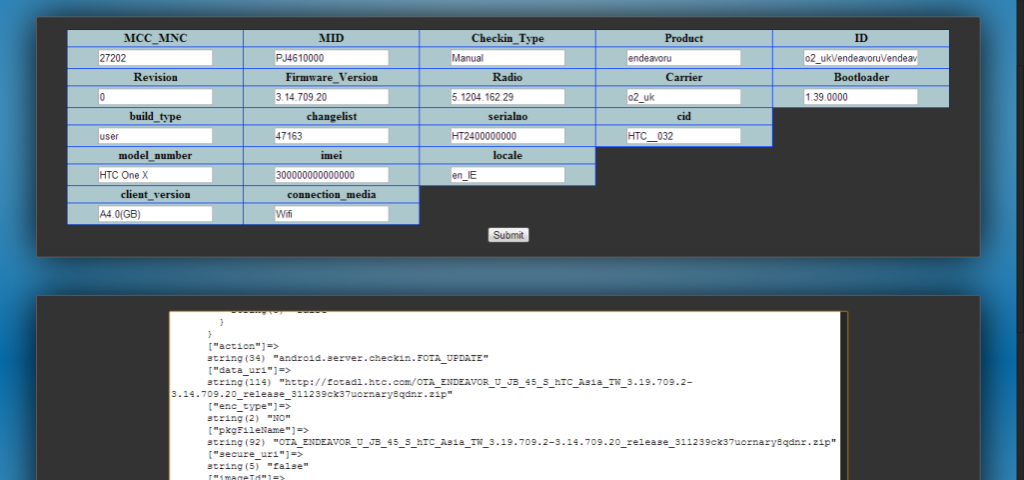The image size is (1024, 480).
Task: Click the model_number field HTC One X
Action: click(155, 175)
